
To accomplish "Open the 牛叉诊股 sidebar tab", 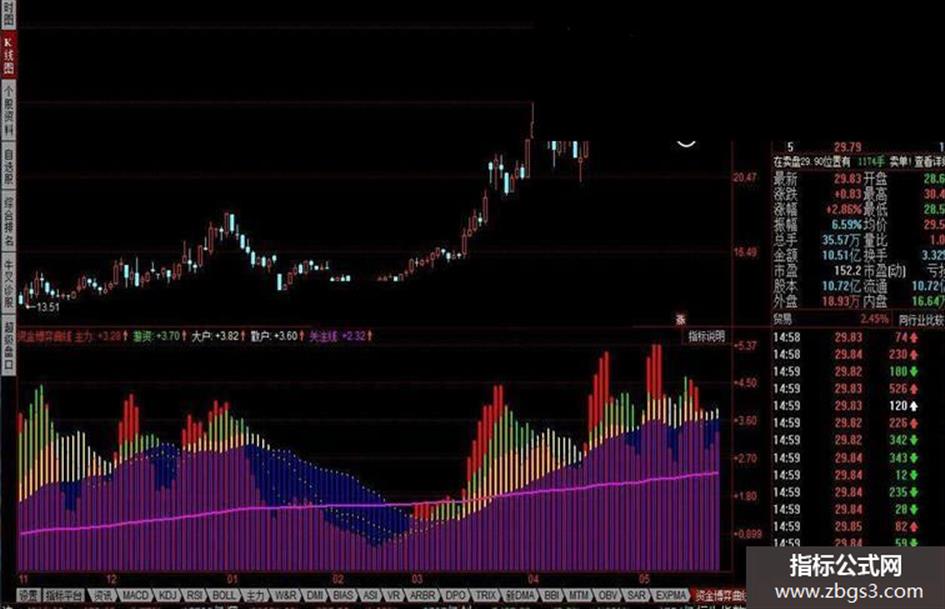I will [x=8, y=283].
